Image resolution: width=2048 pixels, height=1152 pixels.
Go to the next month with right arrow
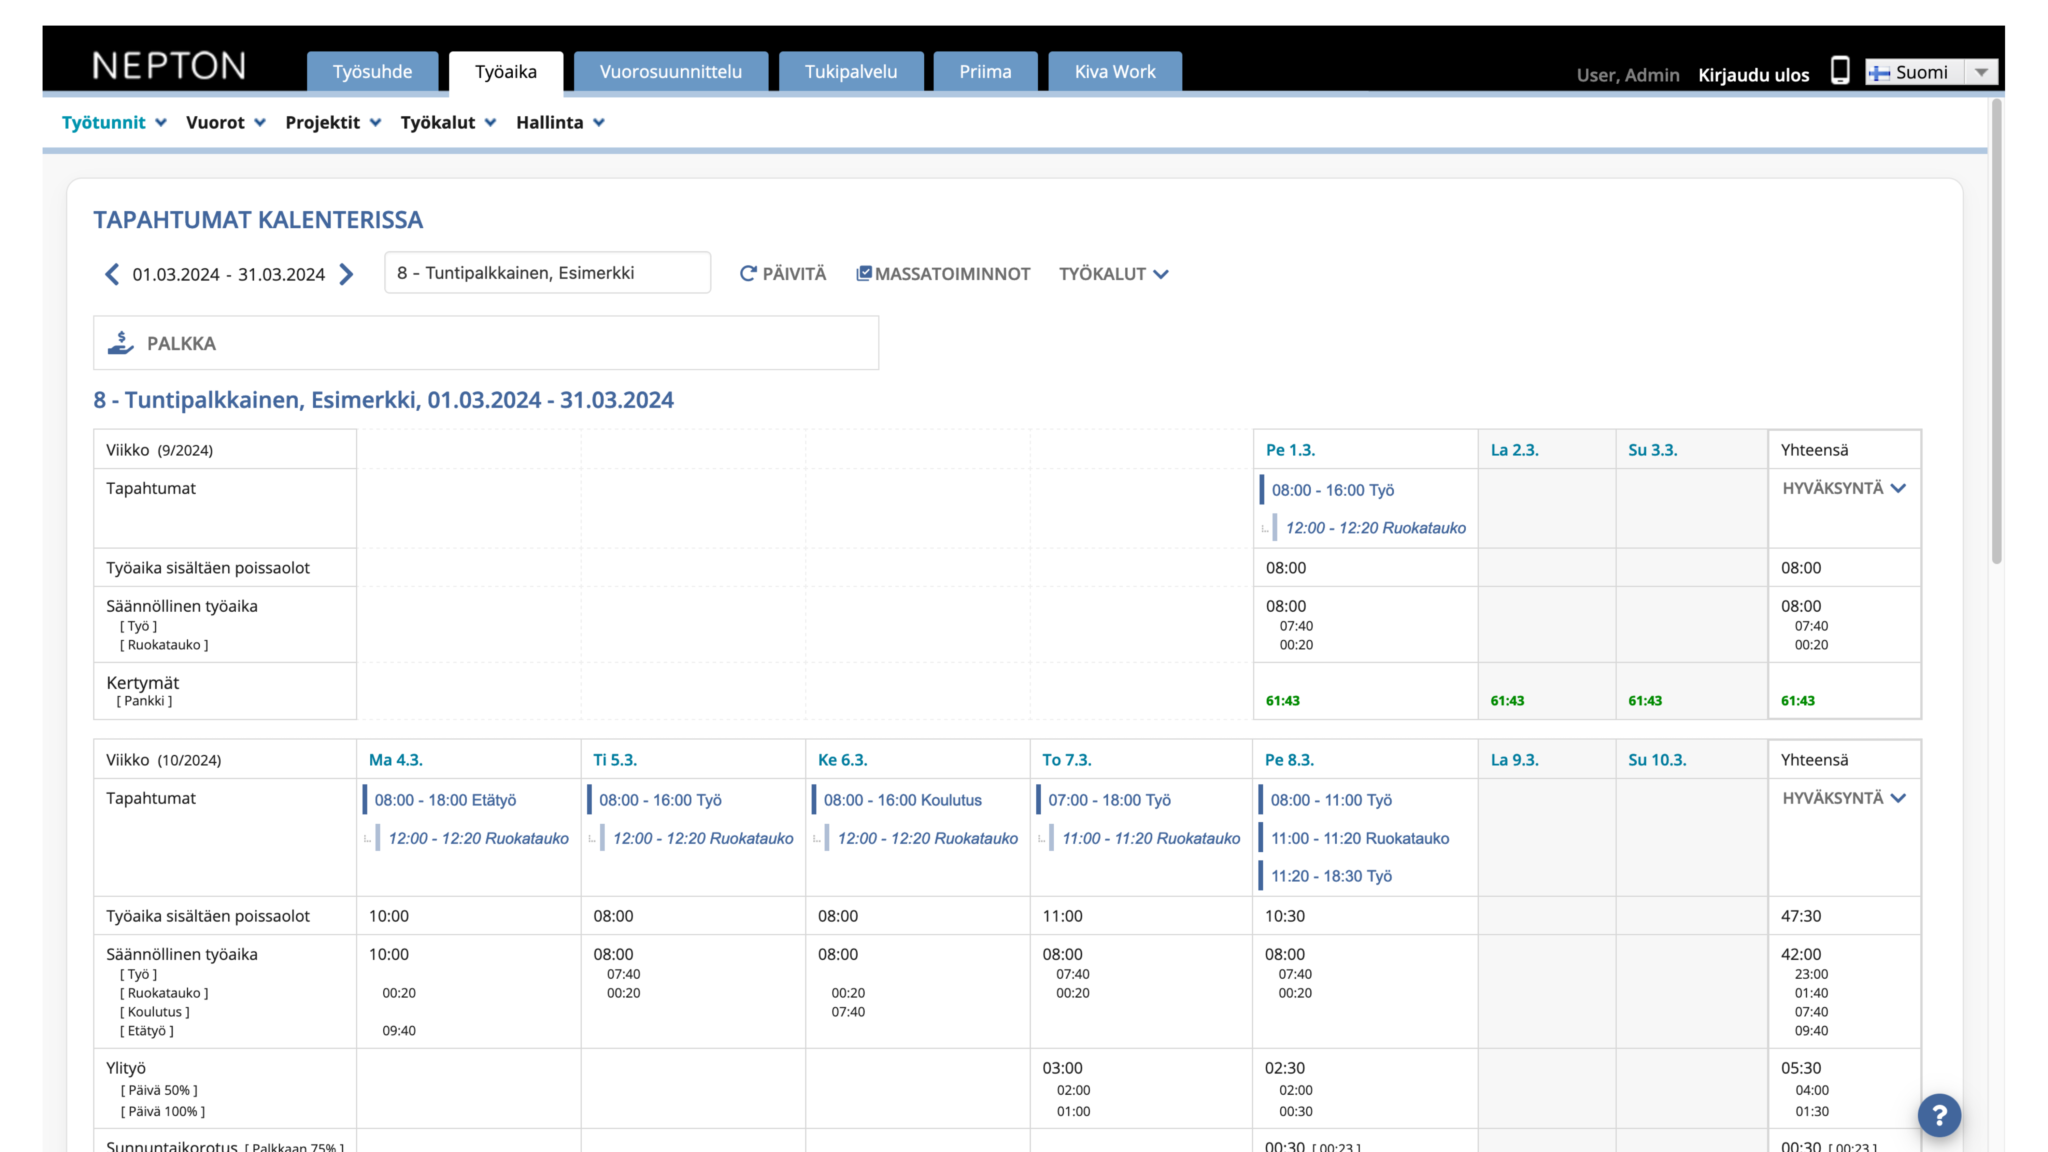[x=346, y=274]
